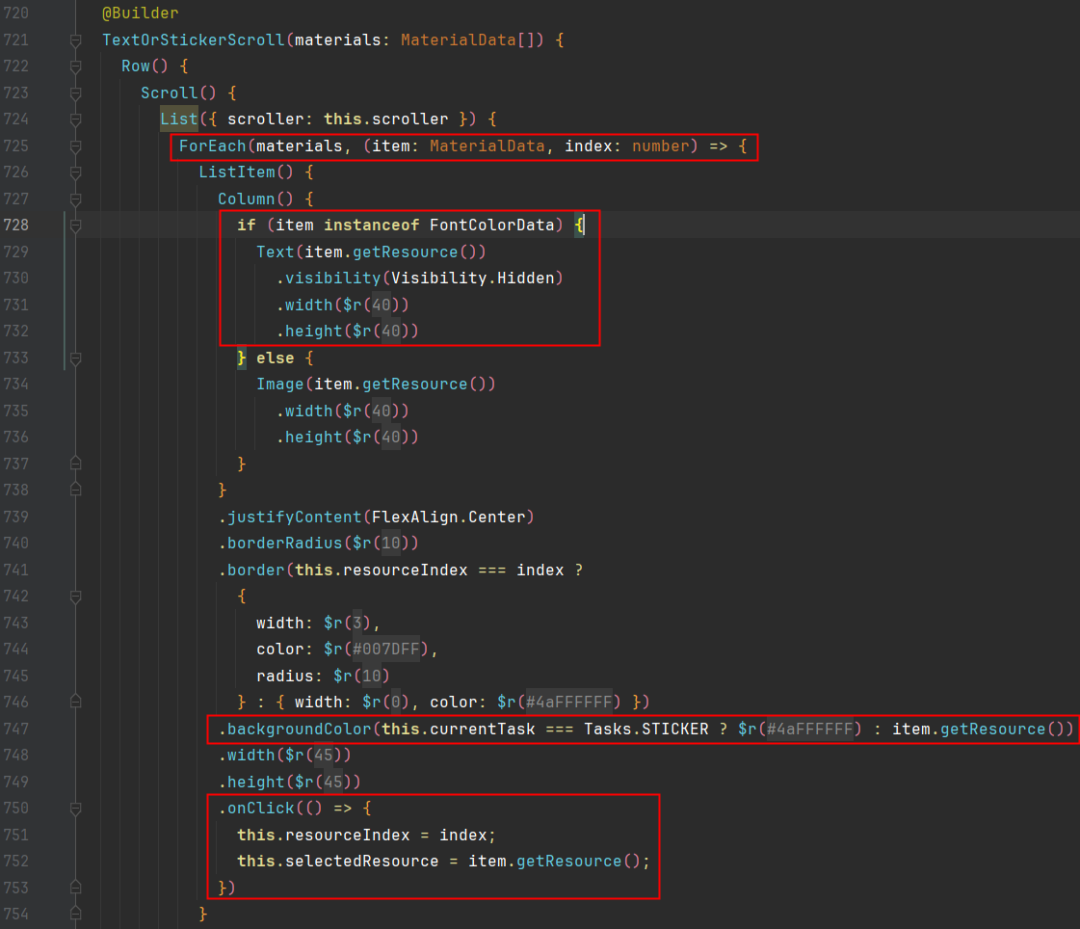Click the fold marker on line 754
Screen dimensions: 1080x929
pyautogui.click(x=76, y=914)
